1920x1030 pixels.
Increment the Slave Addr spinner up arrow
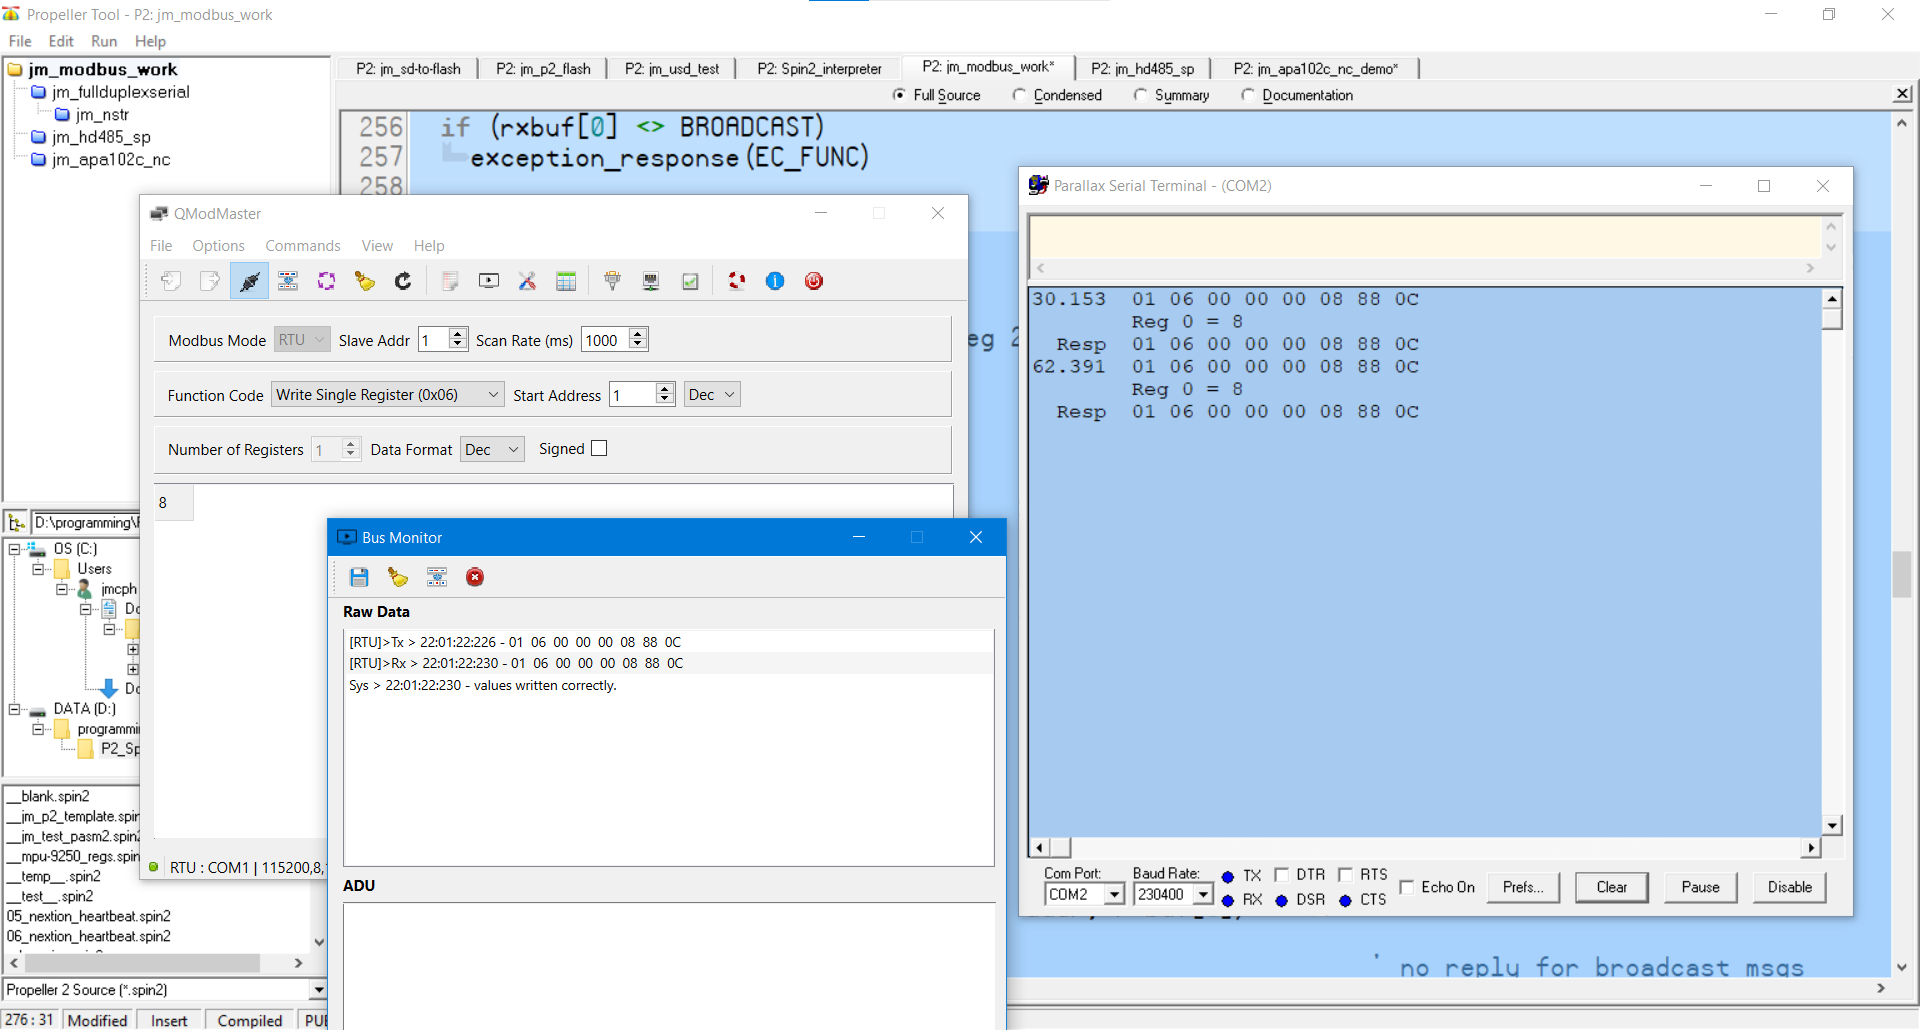point(458,334)
